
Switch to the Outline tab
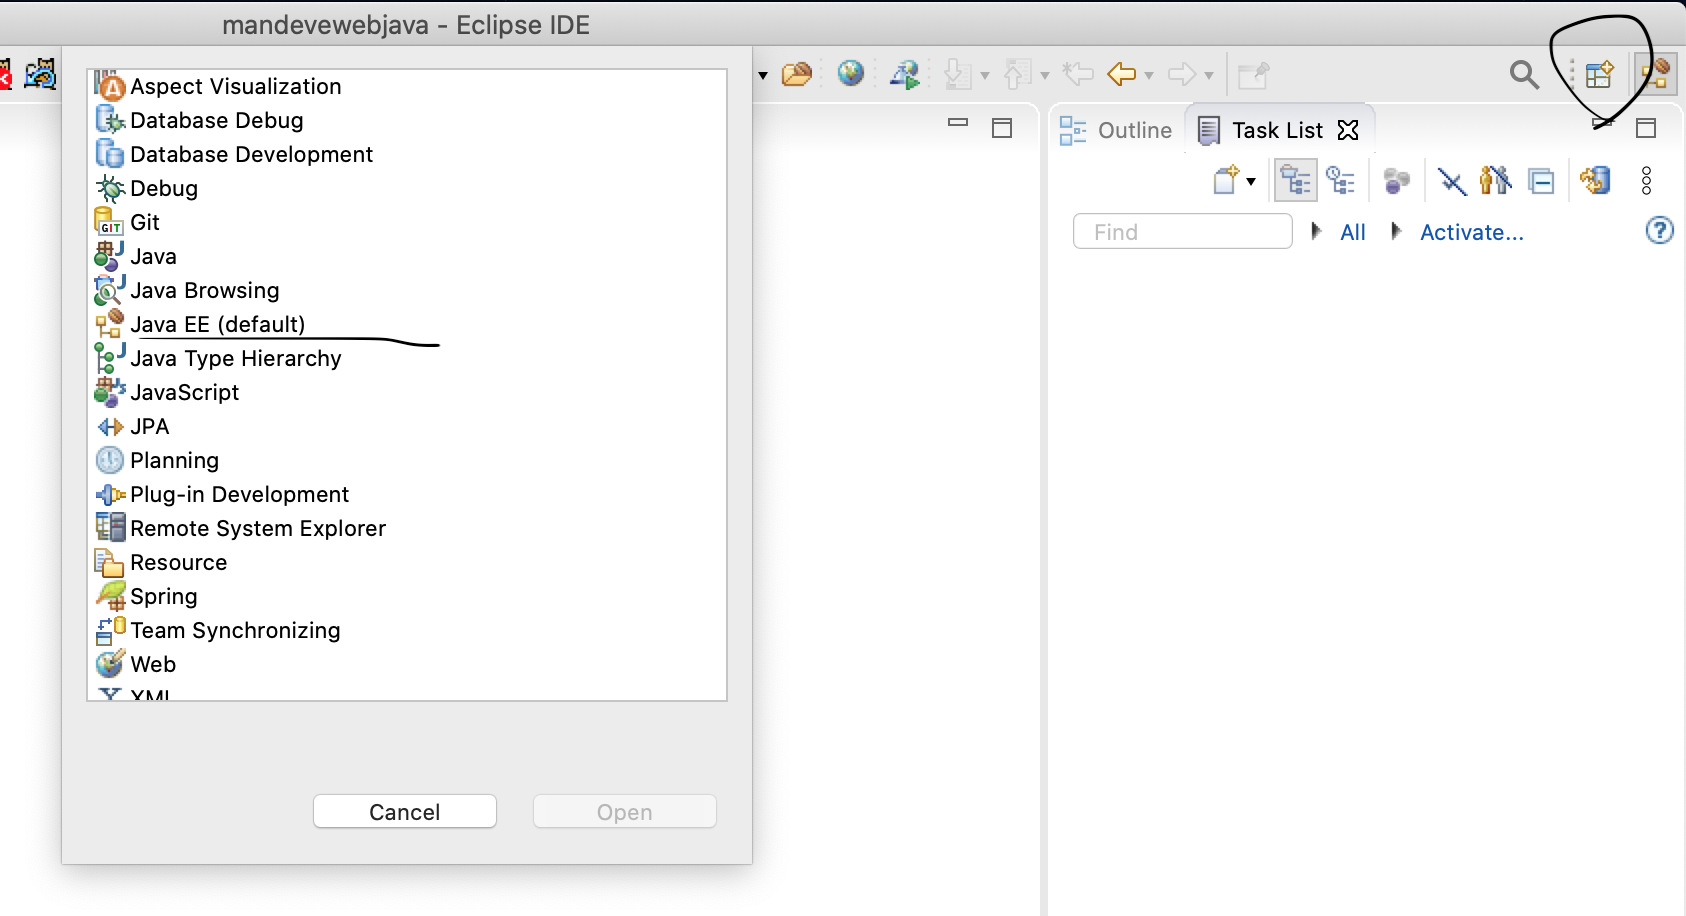click(1116, 130)
